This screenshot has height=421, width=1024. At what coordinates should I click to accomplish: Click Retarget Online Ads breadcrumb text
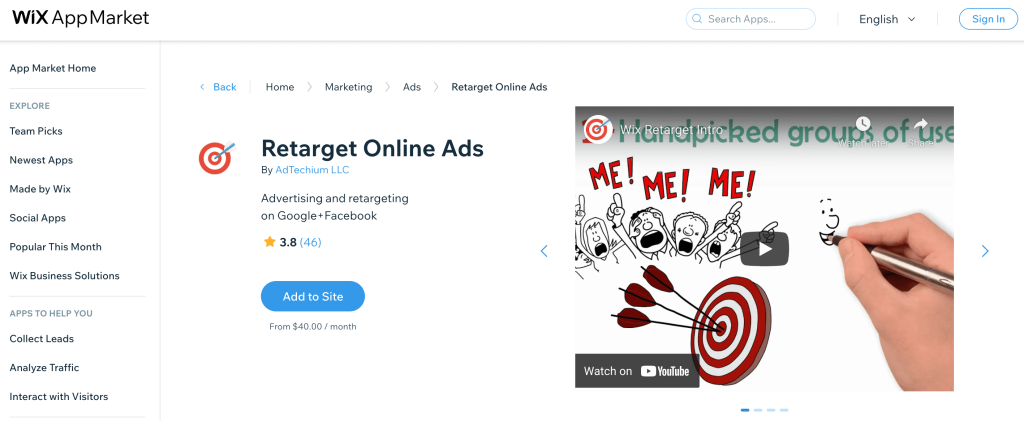coord(500,87)
